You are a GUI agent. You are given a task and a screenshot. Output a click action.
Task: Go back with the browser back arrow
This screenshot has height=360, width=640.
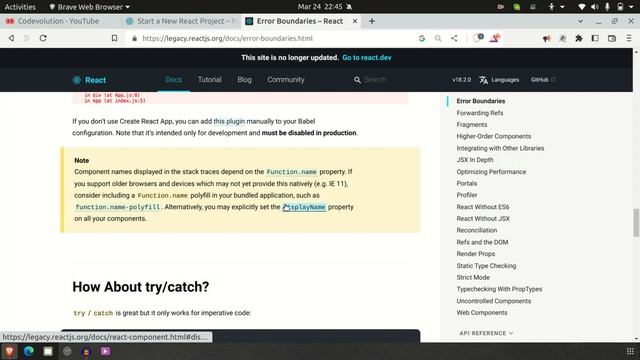[11, 38]
